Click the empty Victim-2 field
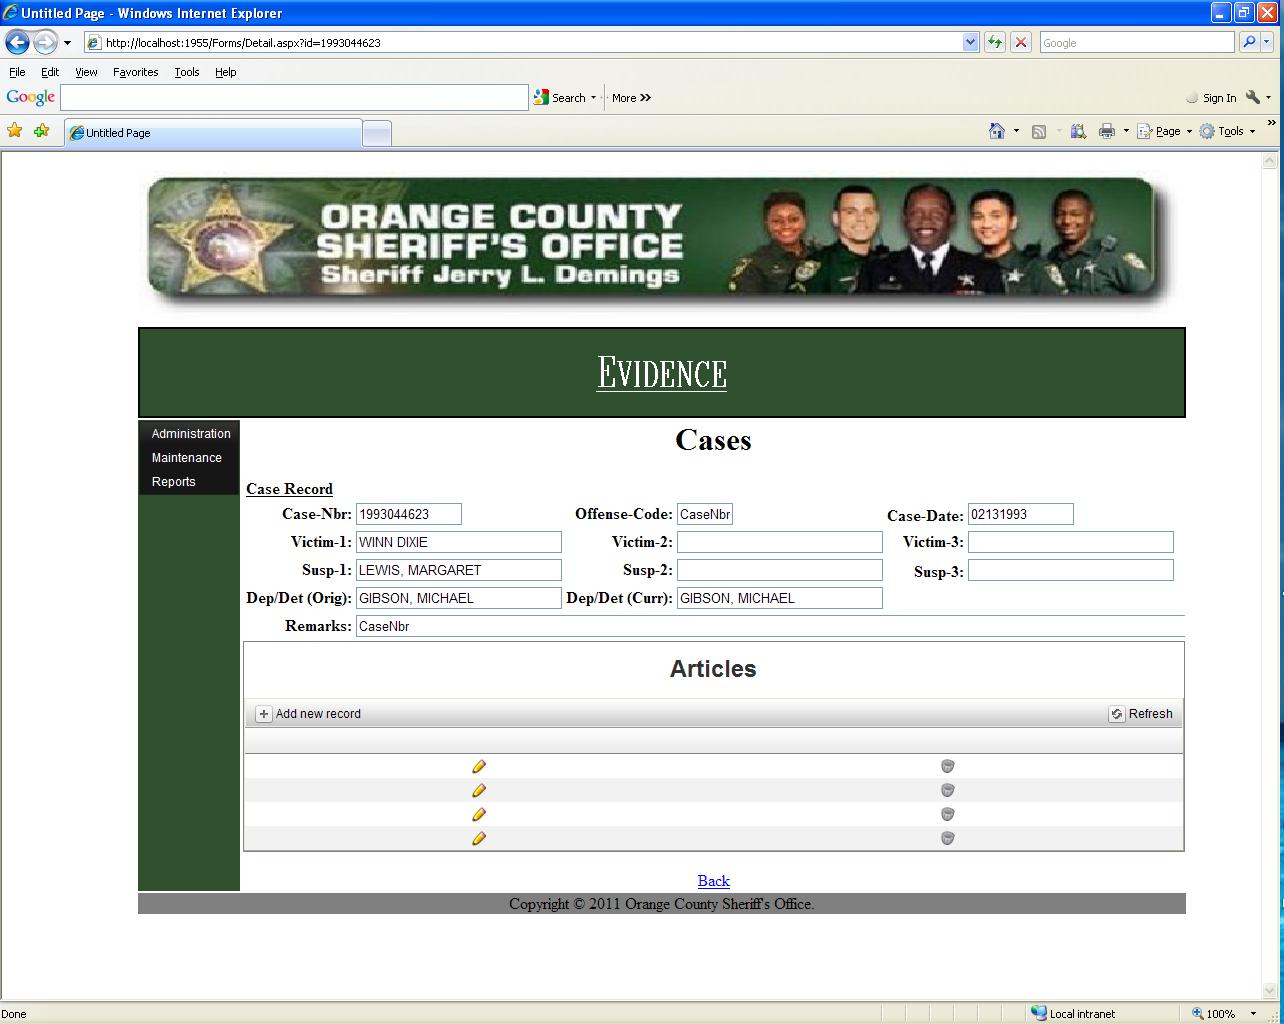Image resolution: width=1284 pixels, height=1024 pixels. tap(780, 542)
